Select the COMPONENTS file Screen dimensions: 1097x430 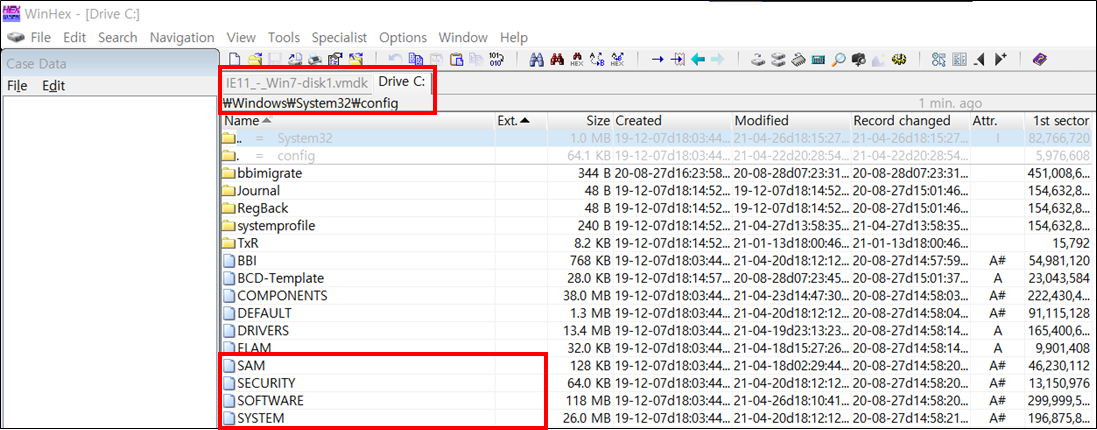[x=658, y=295]
